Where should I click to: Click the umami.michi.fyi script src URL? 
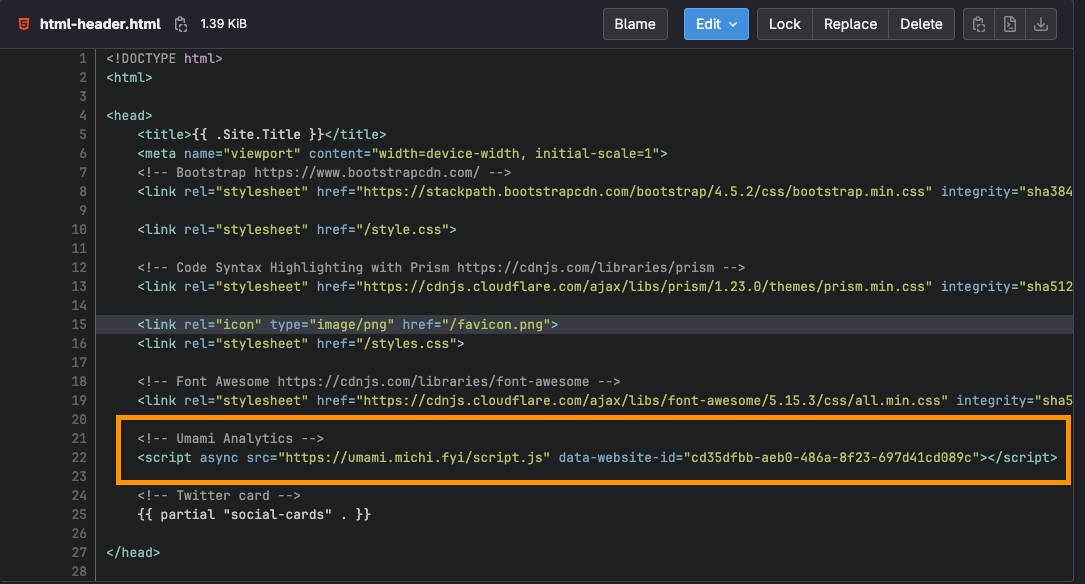pyautogui.click(x=415, y=458)
